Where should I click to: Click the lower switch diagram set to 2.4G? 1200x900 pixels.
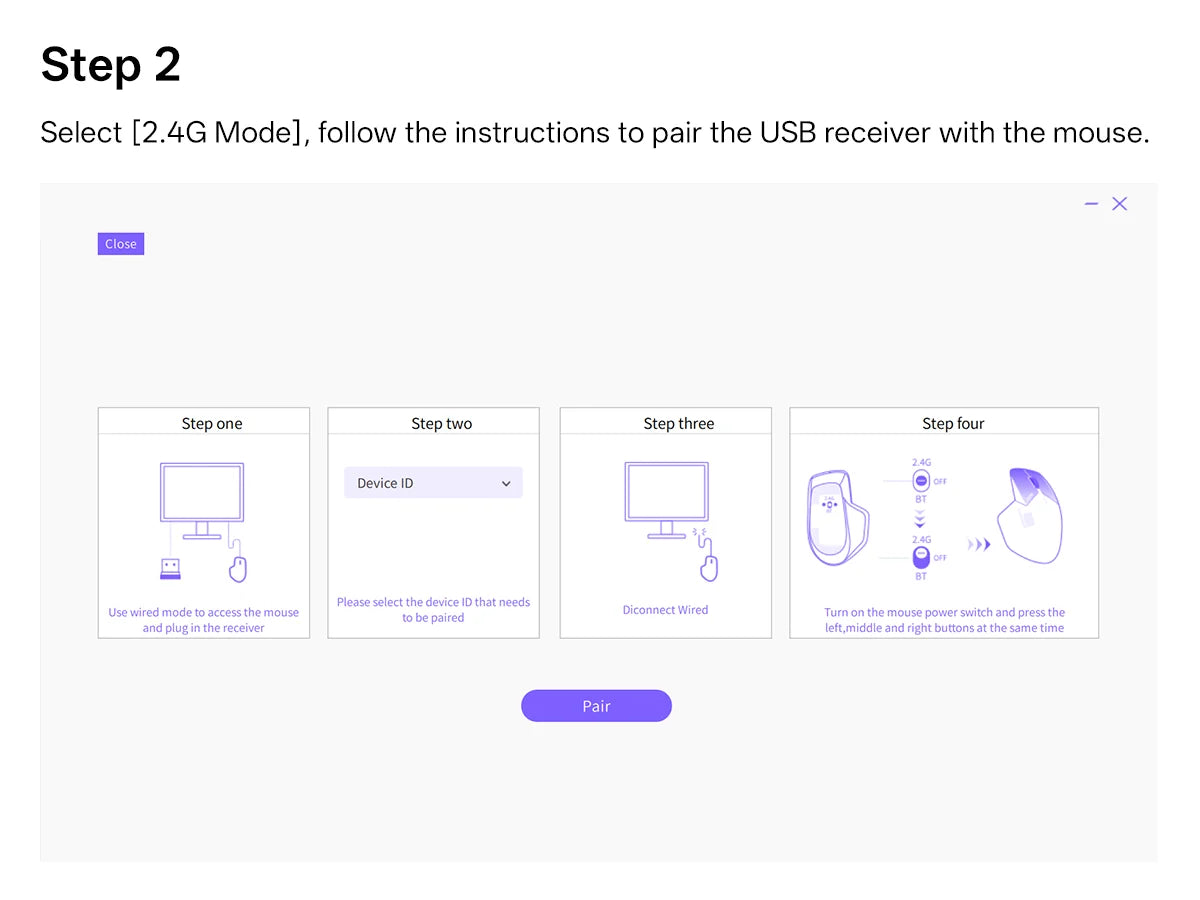click(921, 557)
